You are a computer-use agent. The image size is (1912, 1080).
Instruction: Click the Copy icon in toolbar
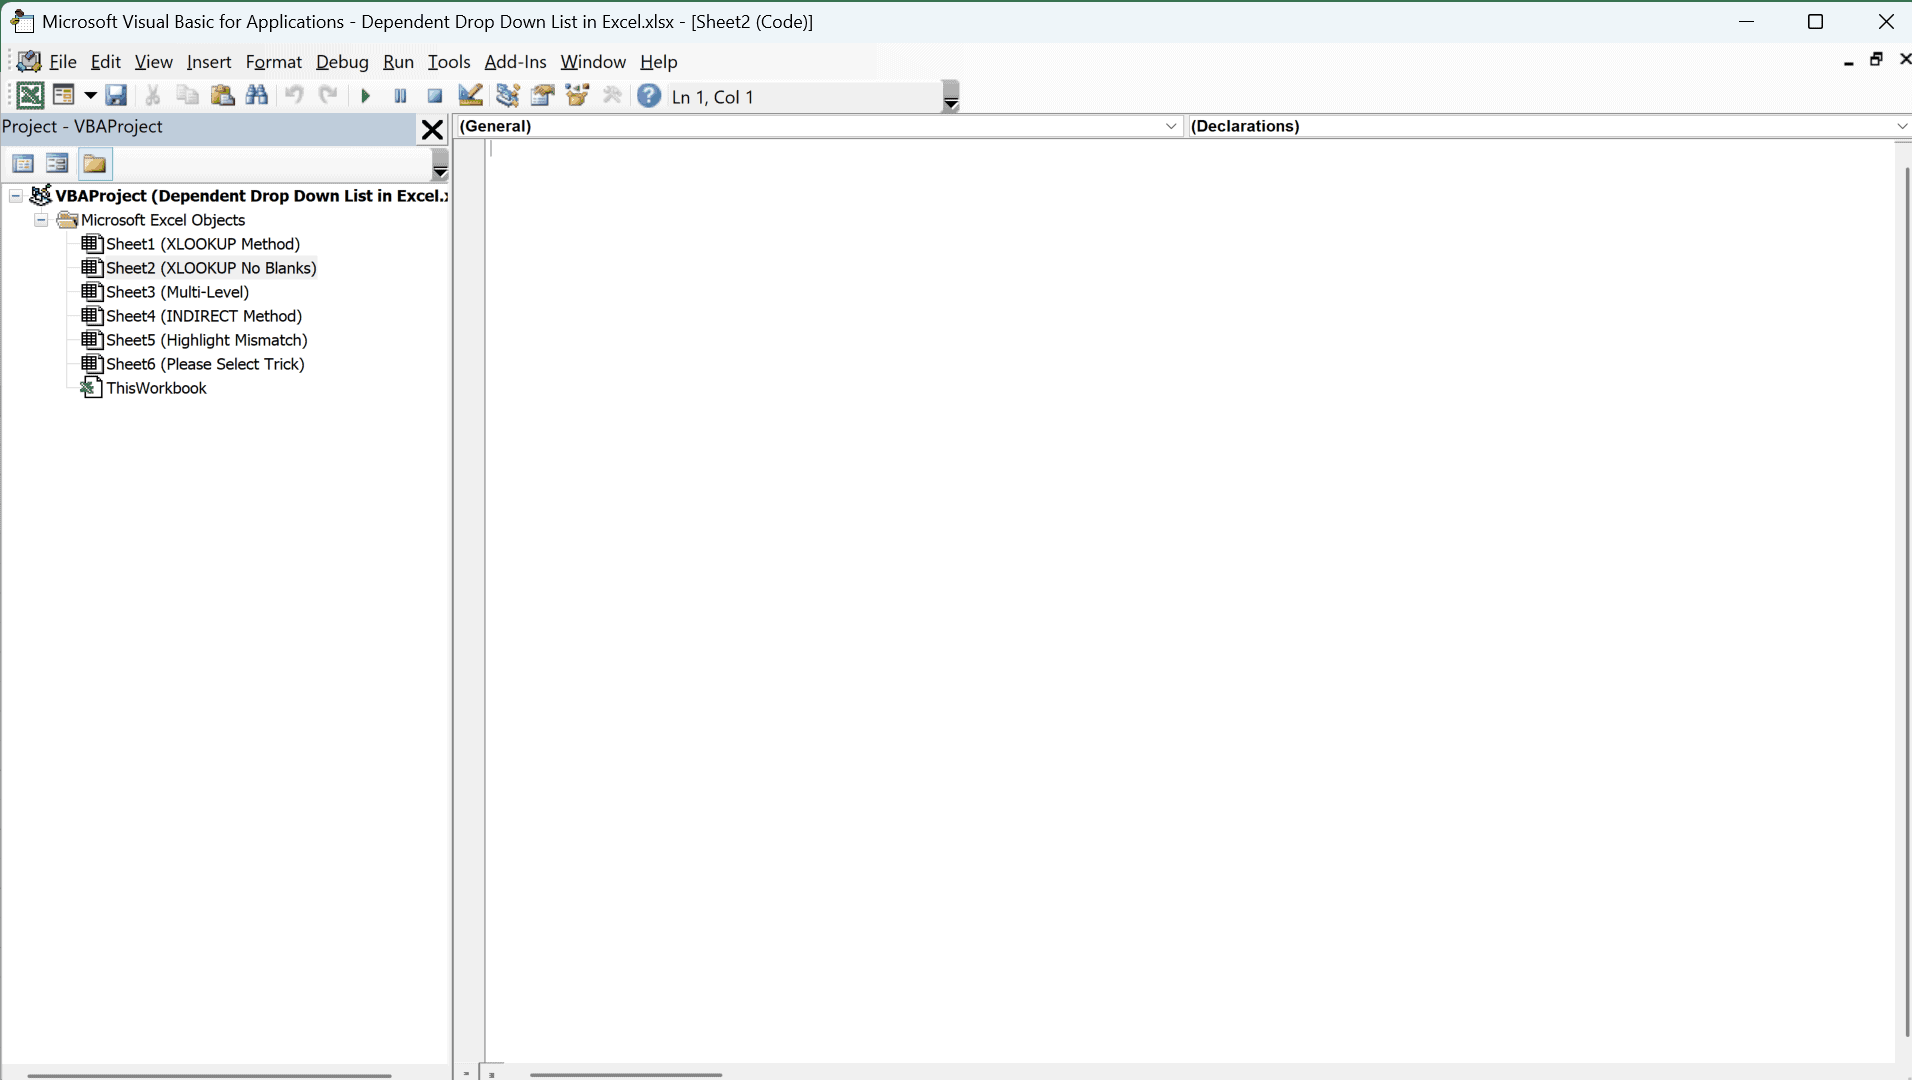point(187,96)
